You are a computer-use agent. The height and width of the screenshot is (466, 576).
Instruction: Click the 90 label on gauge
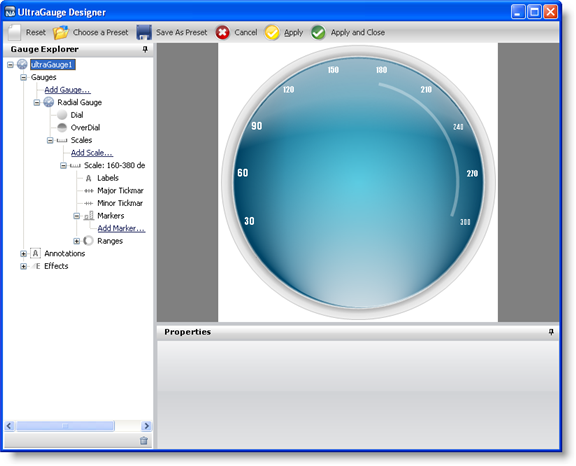256,126
